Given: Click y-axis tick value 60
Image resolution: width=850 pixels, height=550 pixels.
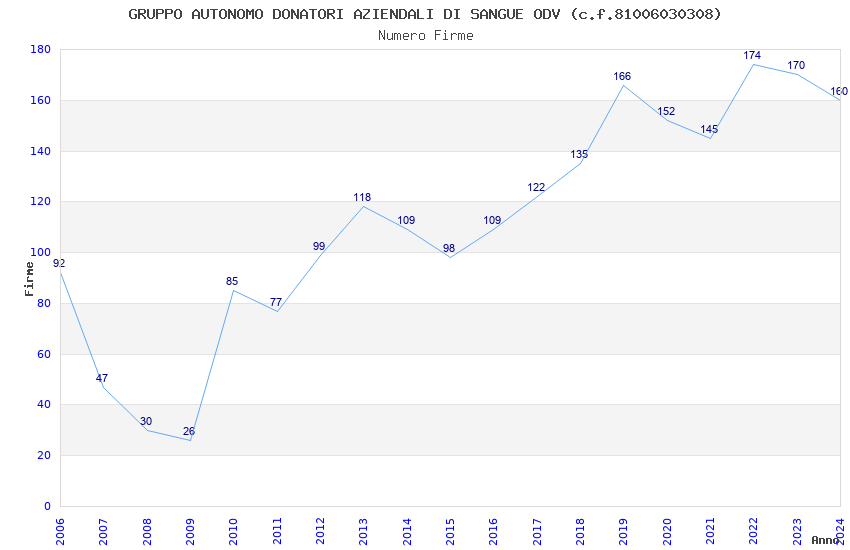Looking at the screenshot, I should pyautogui.click(x=44, y=354).
